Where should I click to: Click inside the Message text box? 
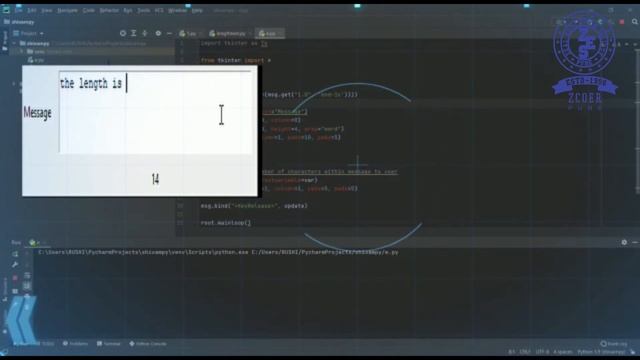point(156,112)
